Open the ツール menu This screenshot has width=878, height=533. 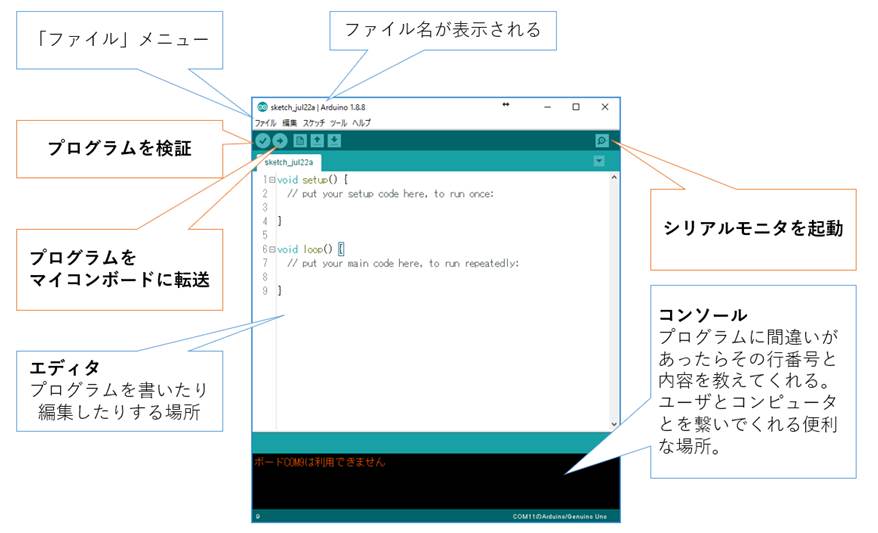click(338, 123)
